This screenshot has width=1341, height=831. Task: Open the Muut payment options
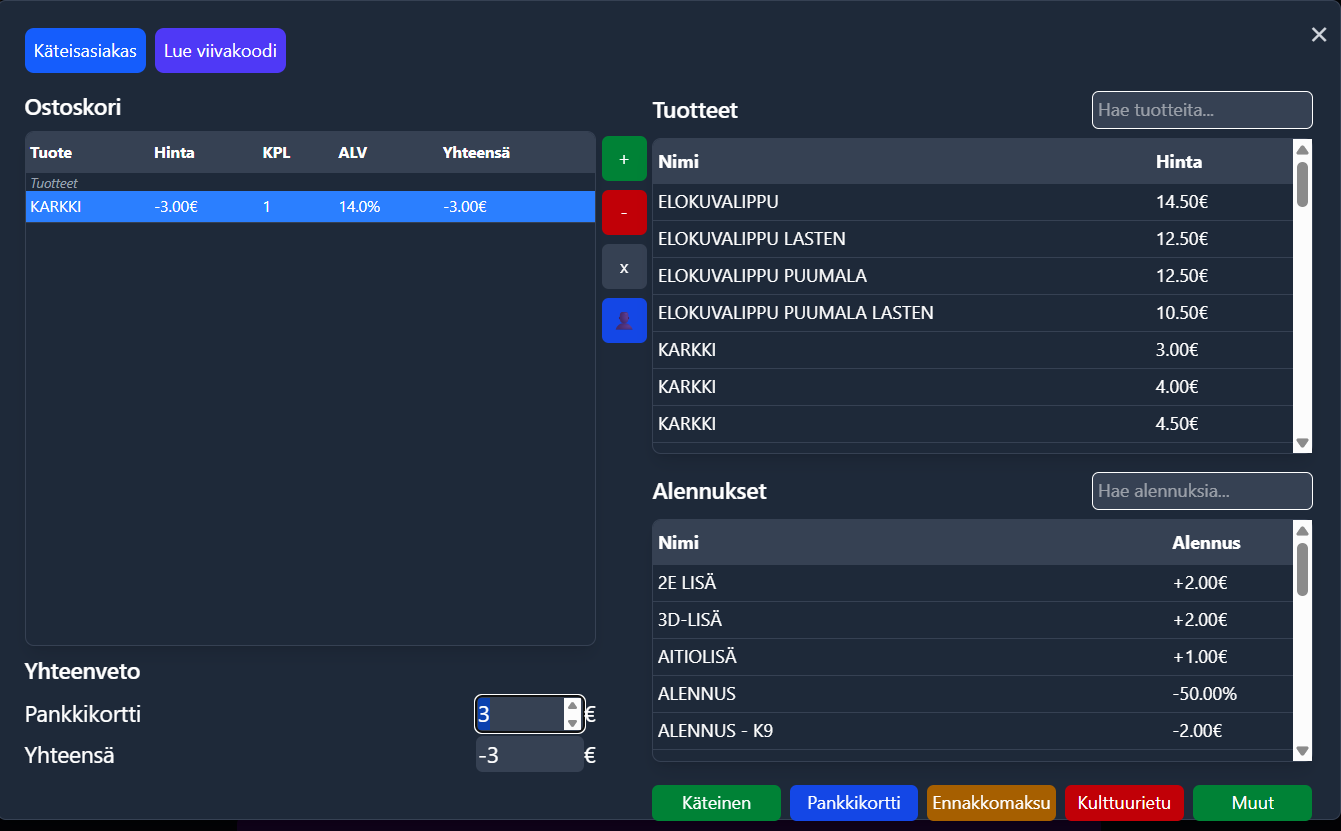coord(1252,803)
